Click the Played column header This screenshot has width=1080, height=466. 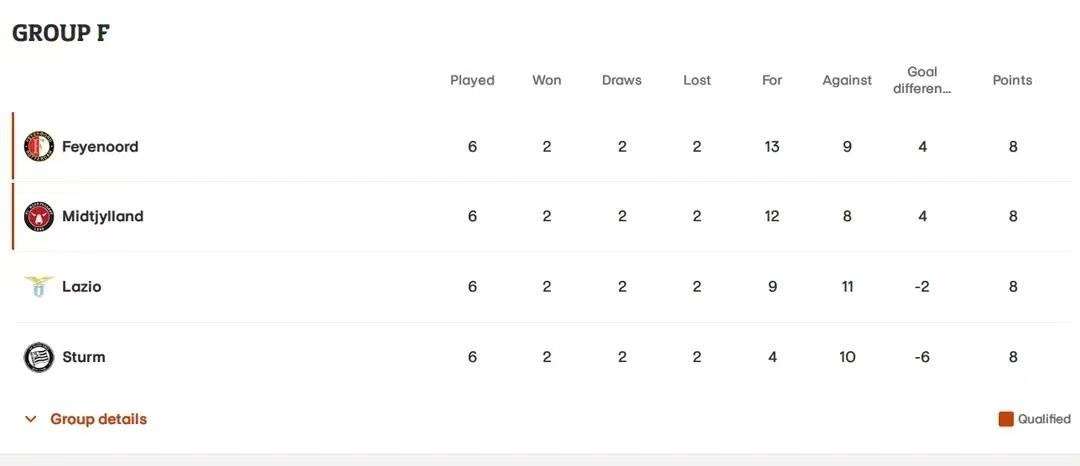click(472, 80)
